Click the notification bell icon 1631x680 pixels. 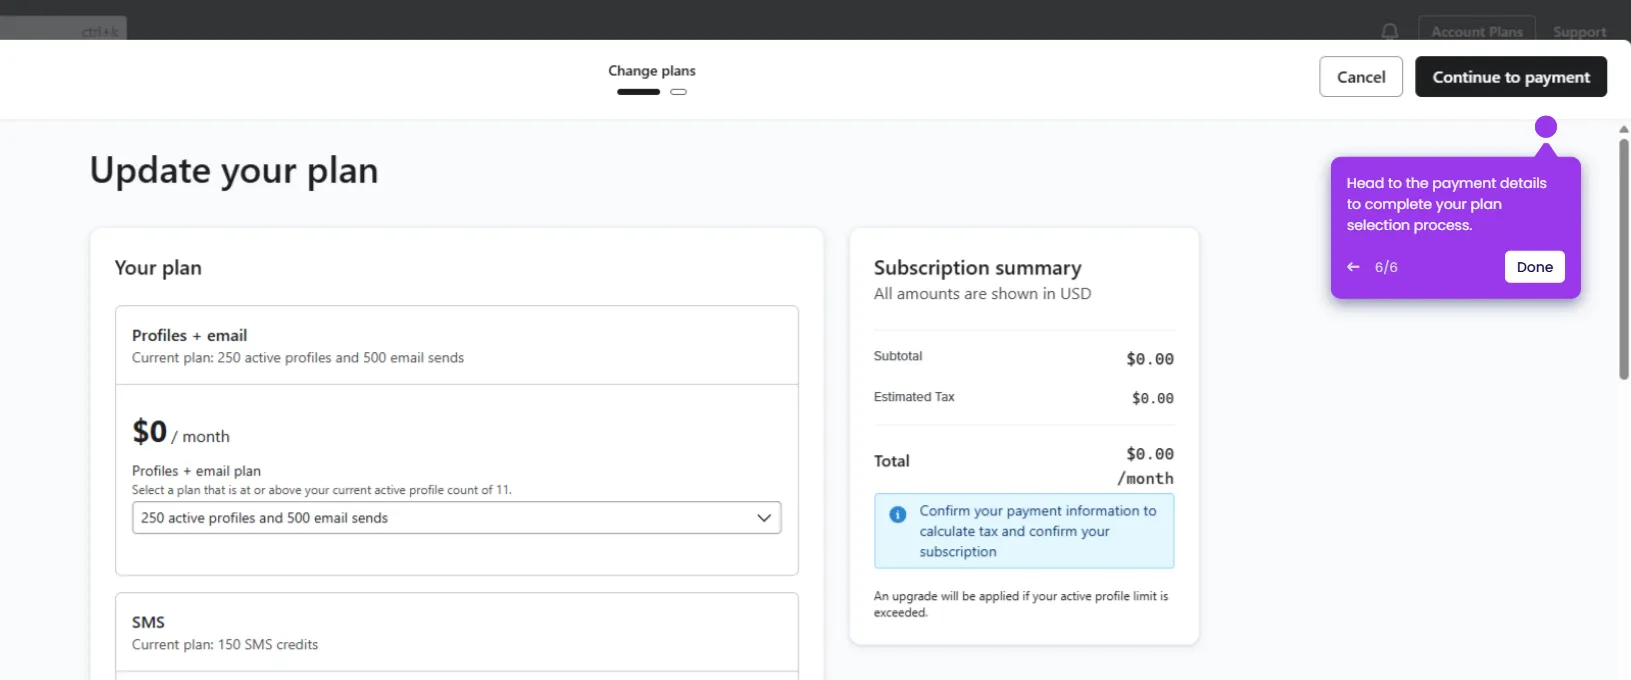coord(1389,31)
